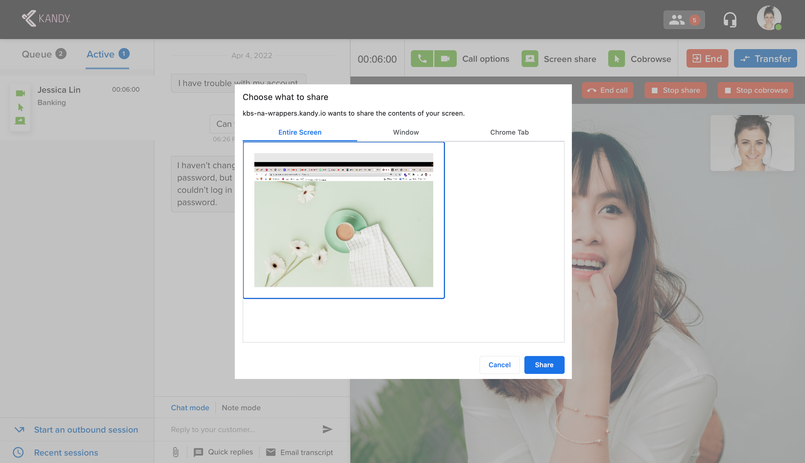Viewport: 805px width, 463px height.
Task: Open Call options
Action: tap(486, 59)
